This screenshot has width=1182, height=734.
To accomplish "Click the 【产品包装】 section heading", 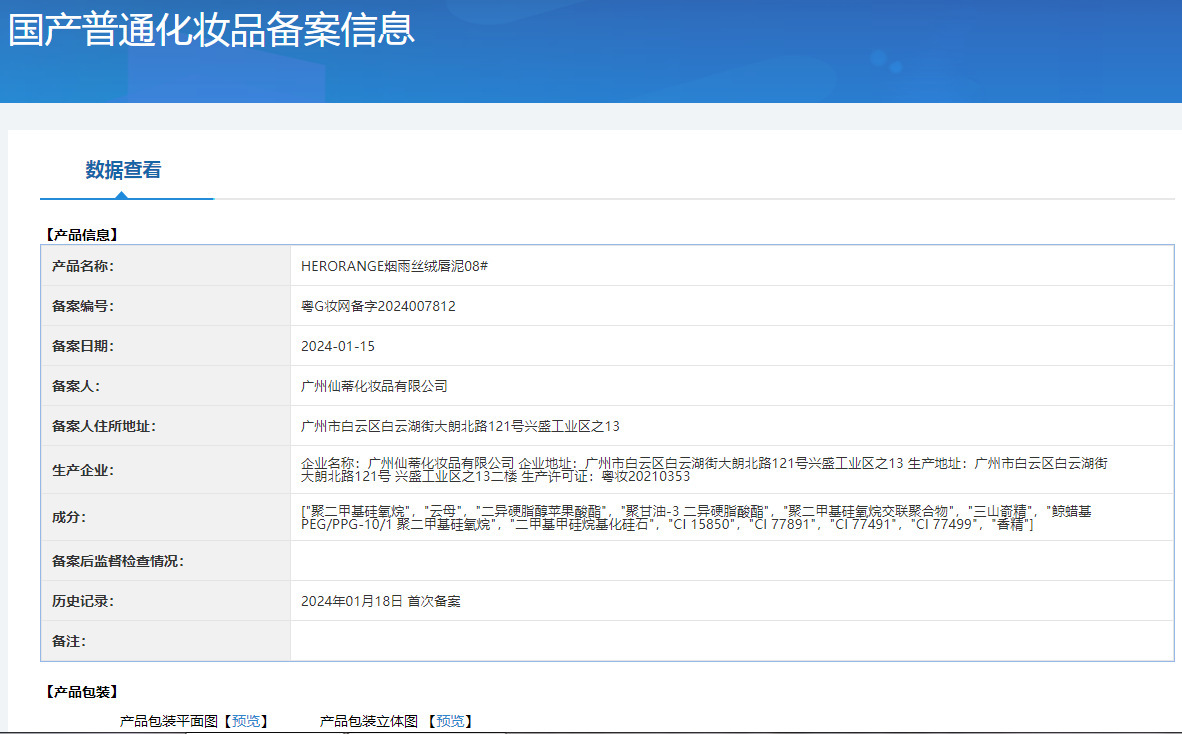I will (82, 692).
